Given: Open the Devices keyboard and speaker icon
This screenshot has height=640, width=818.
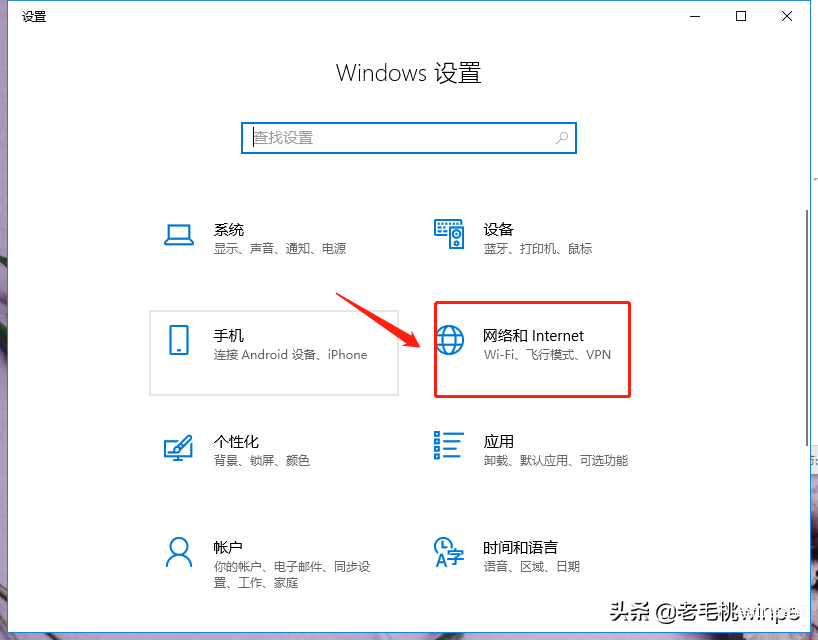Looking at the screenshot, I should [x=449, y=234].
